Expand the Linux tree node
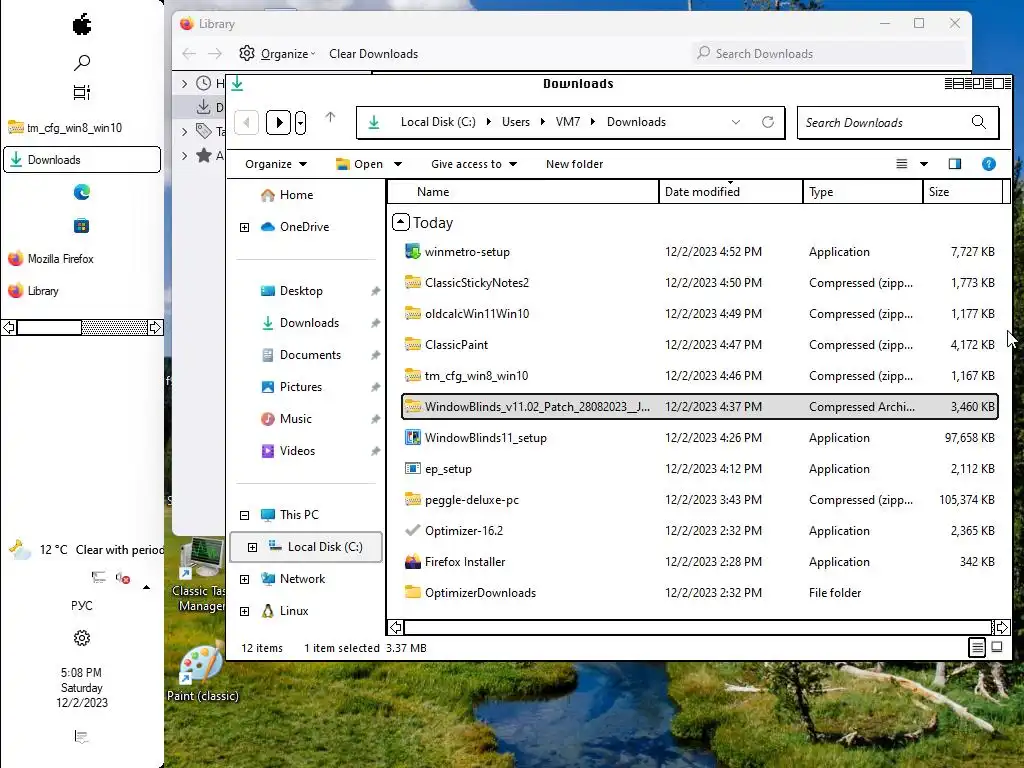 (x=244, y=611)
